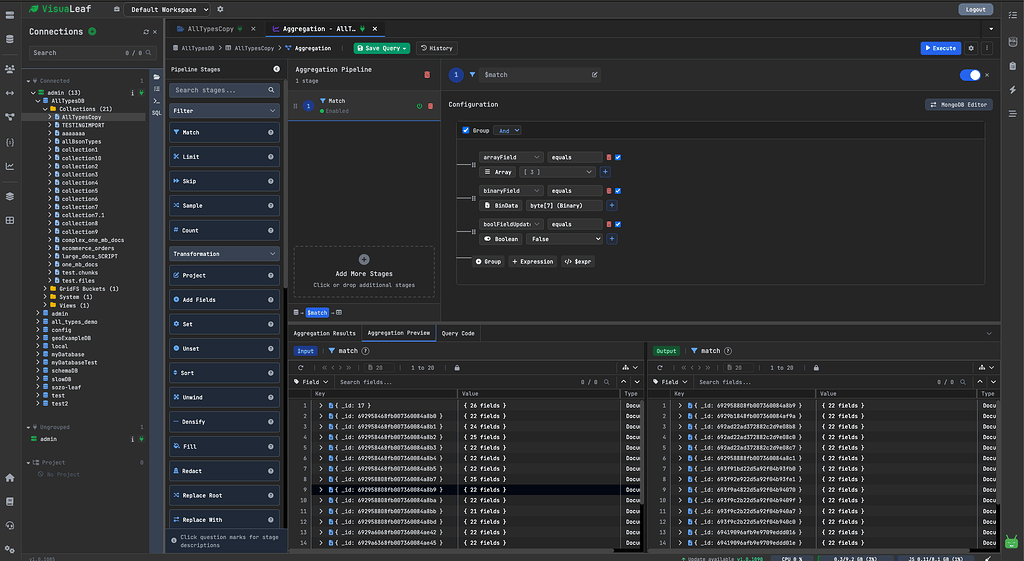Collapse the Pipeline Stages panel arrow
Viewport: 1024px width, 561px height.
(x=276, y=69)
